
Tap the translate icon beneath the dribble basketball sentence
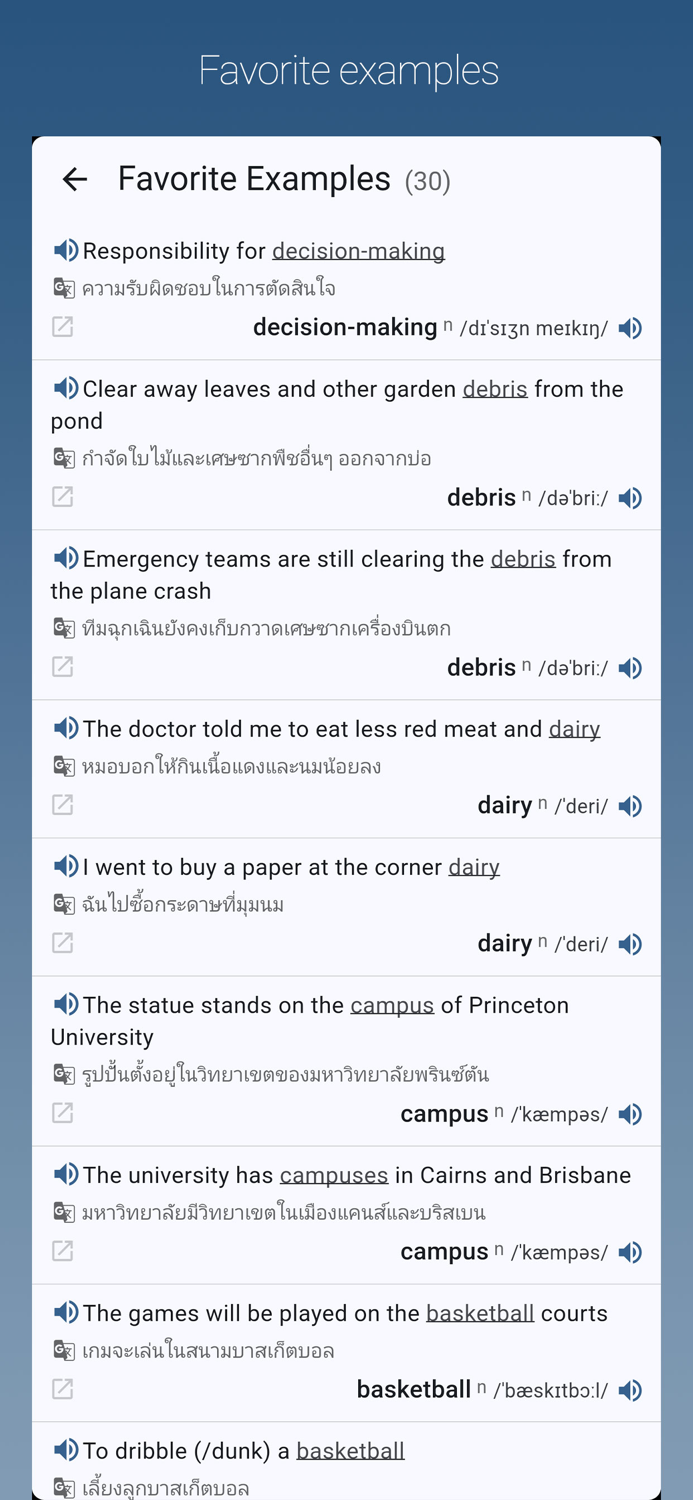pos(62,1488)
